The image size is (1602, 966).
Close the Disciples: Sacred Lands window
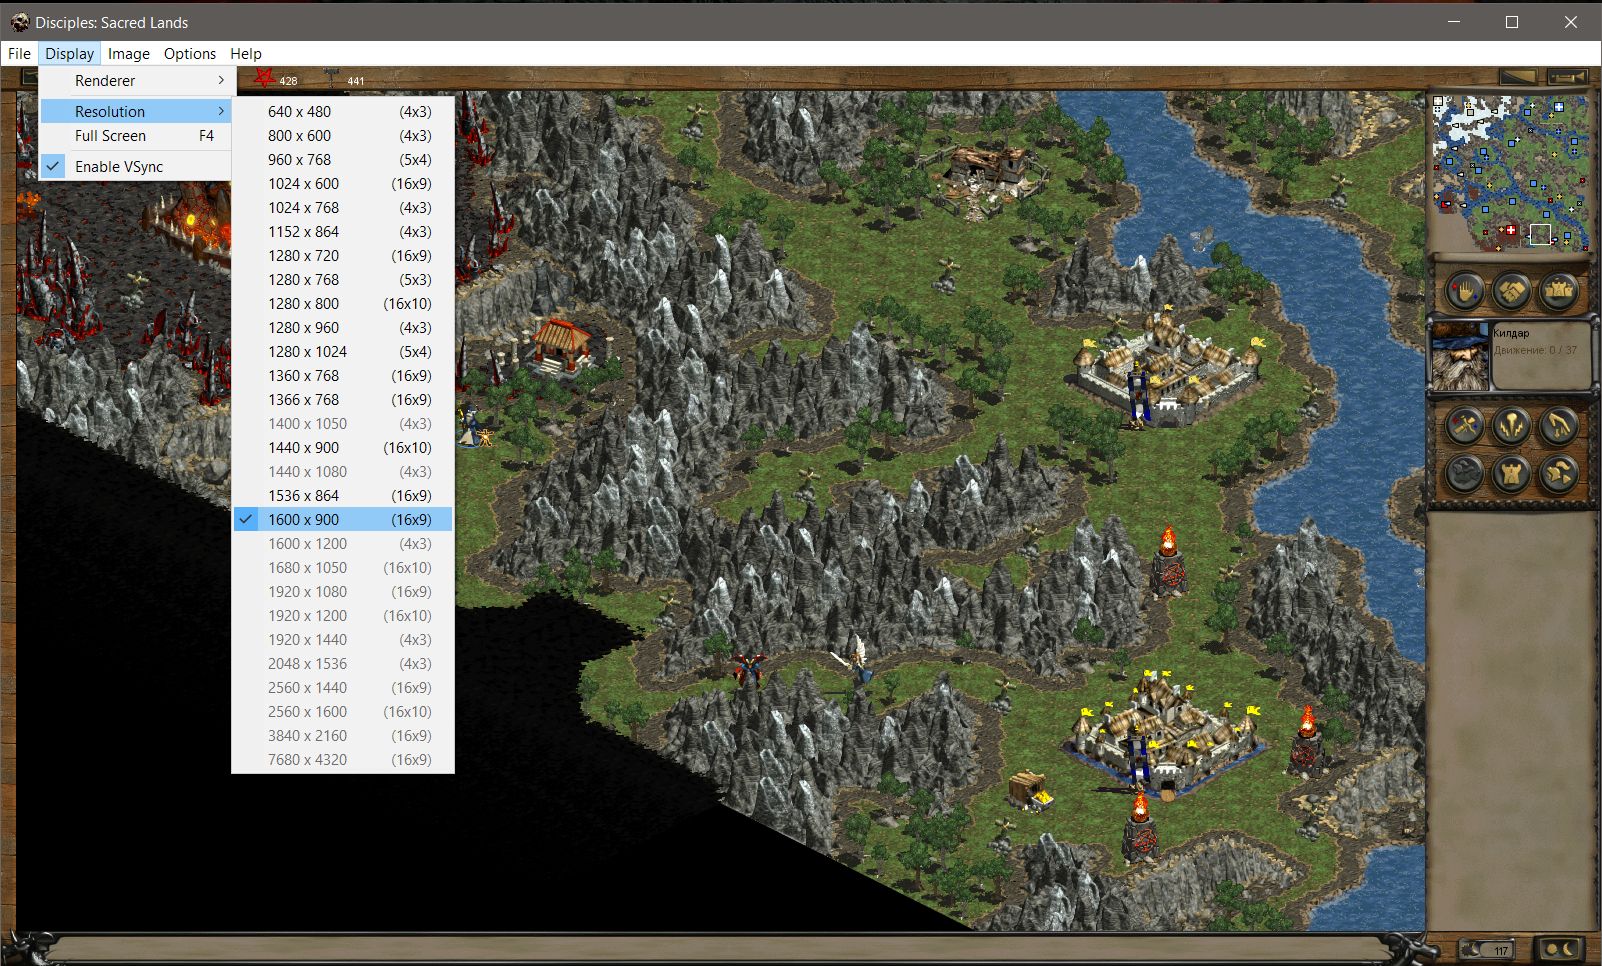point(1571,22)
